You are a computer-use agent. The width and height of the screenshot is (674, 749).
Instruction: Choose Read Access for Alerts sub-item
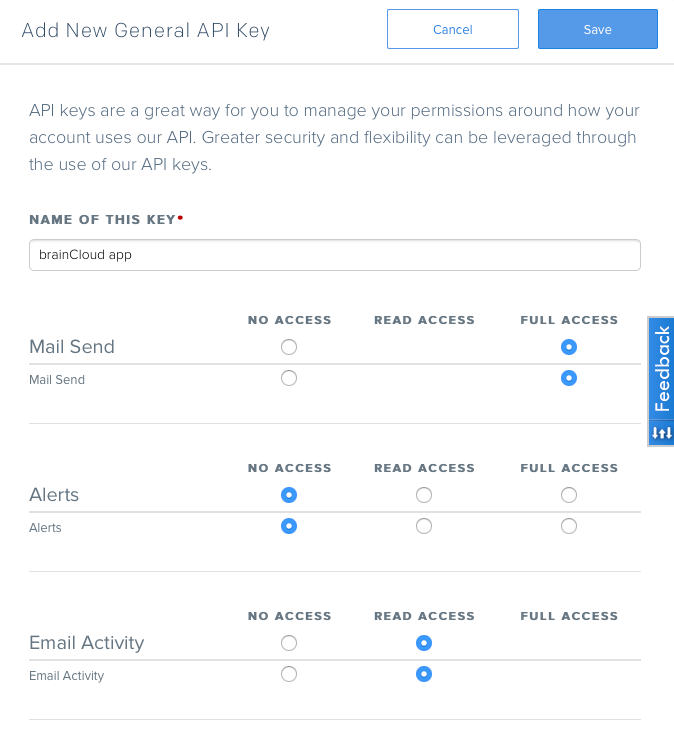pyautogui.click(x=424, y=526)
